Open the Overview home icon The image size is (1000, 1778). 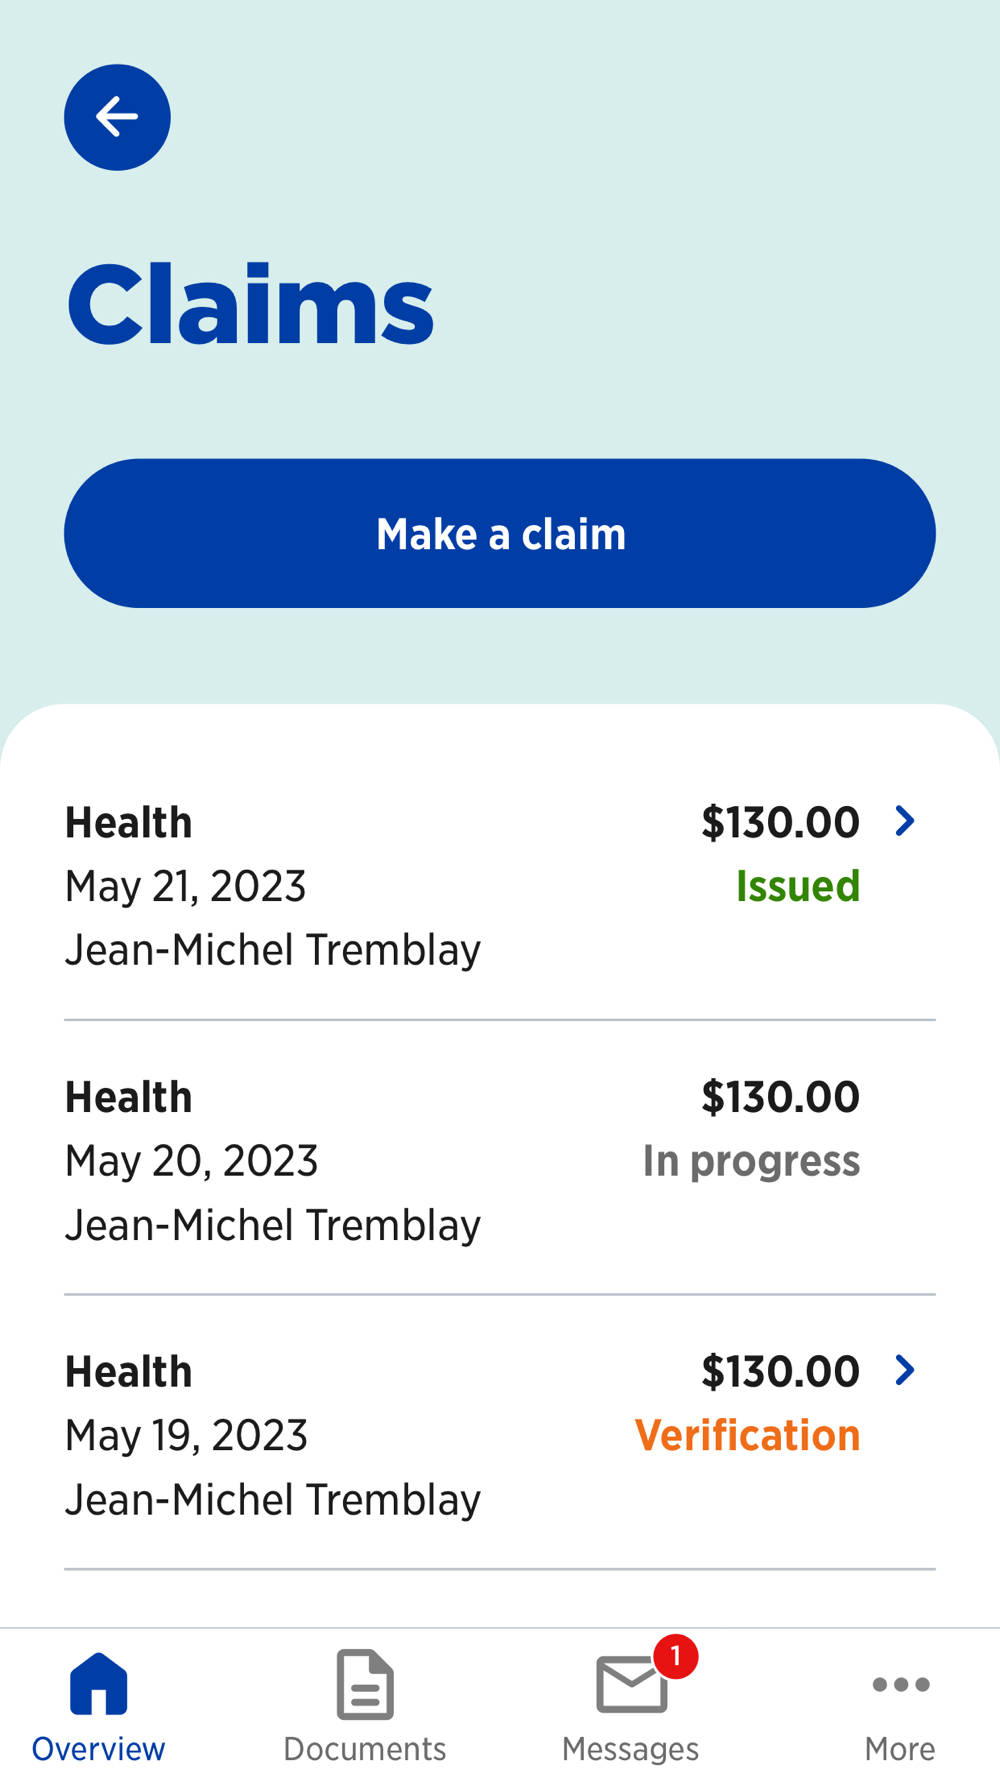[x=99, y=1683]
